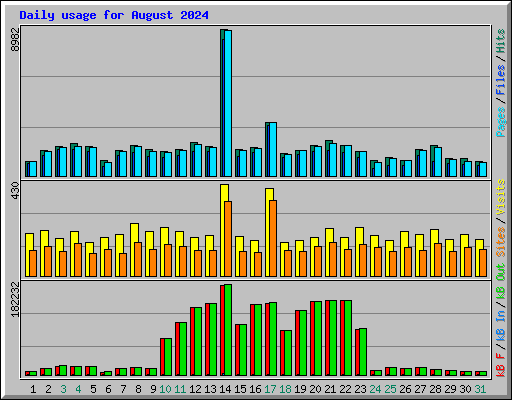This screenshot has height=400, width=512.
Task: Click day label 8 on the x-axis
Action: click(x=138, y=389)
